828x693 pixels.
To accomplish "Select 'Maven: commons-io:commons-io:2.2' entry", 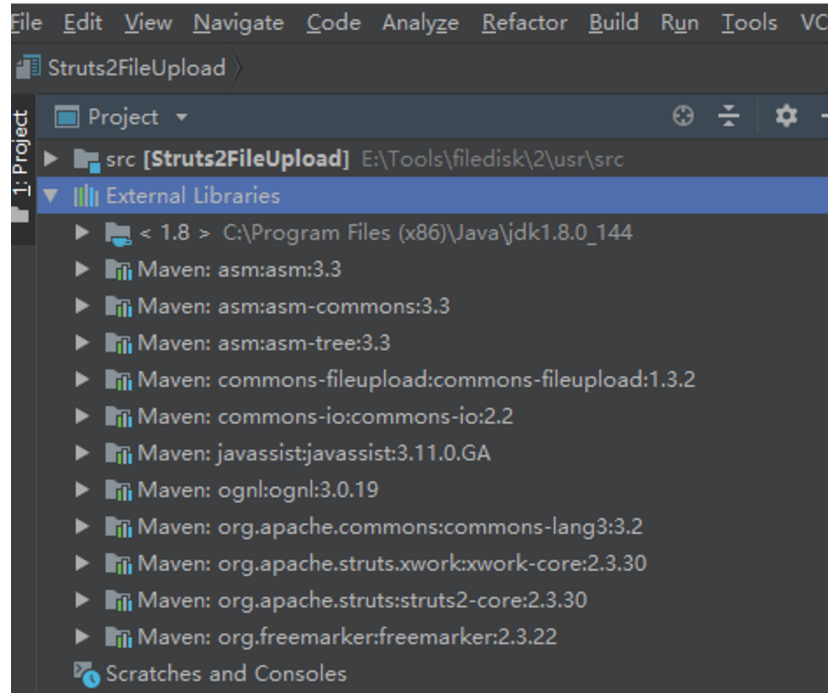I will coord(432,416).
